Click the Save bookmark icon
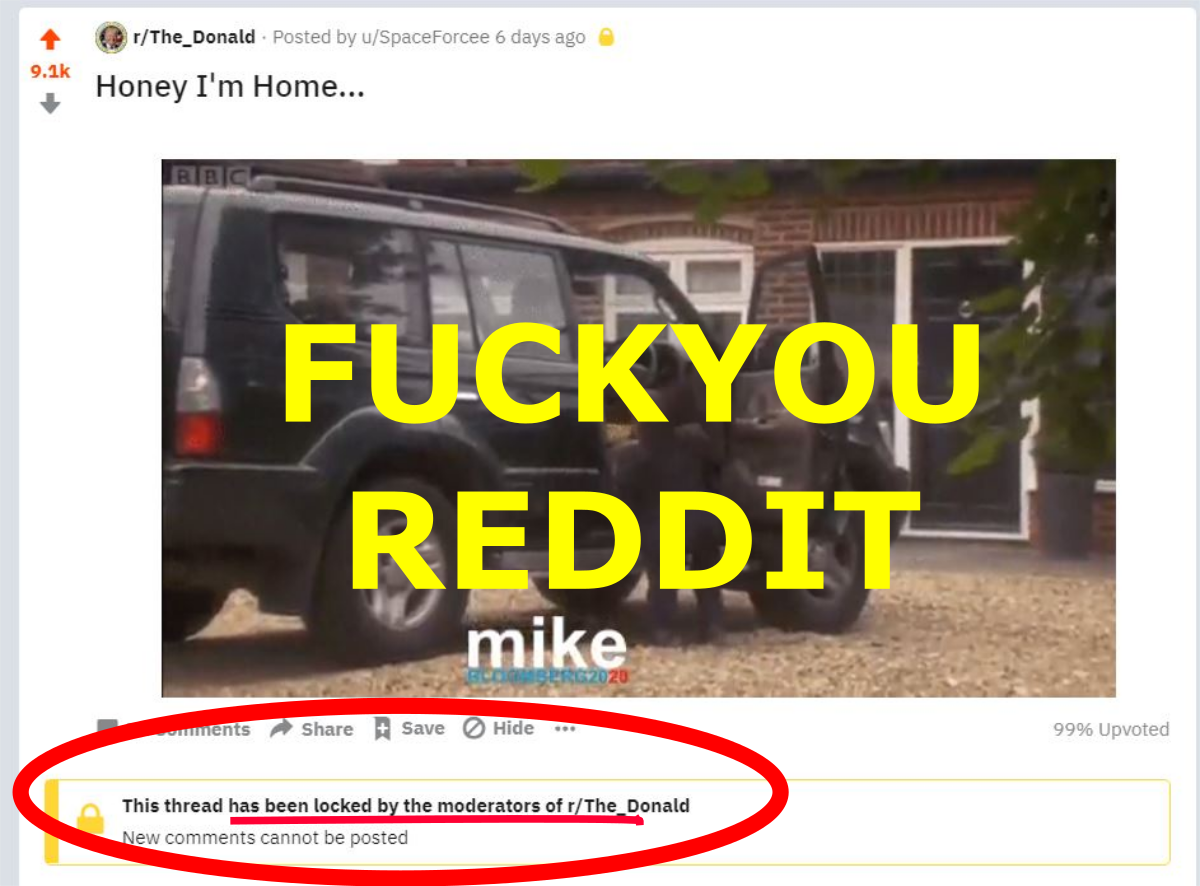Viewport: 1200px width, 886px height. coord(382,728)
